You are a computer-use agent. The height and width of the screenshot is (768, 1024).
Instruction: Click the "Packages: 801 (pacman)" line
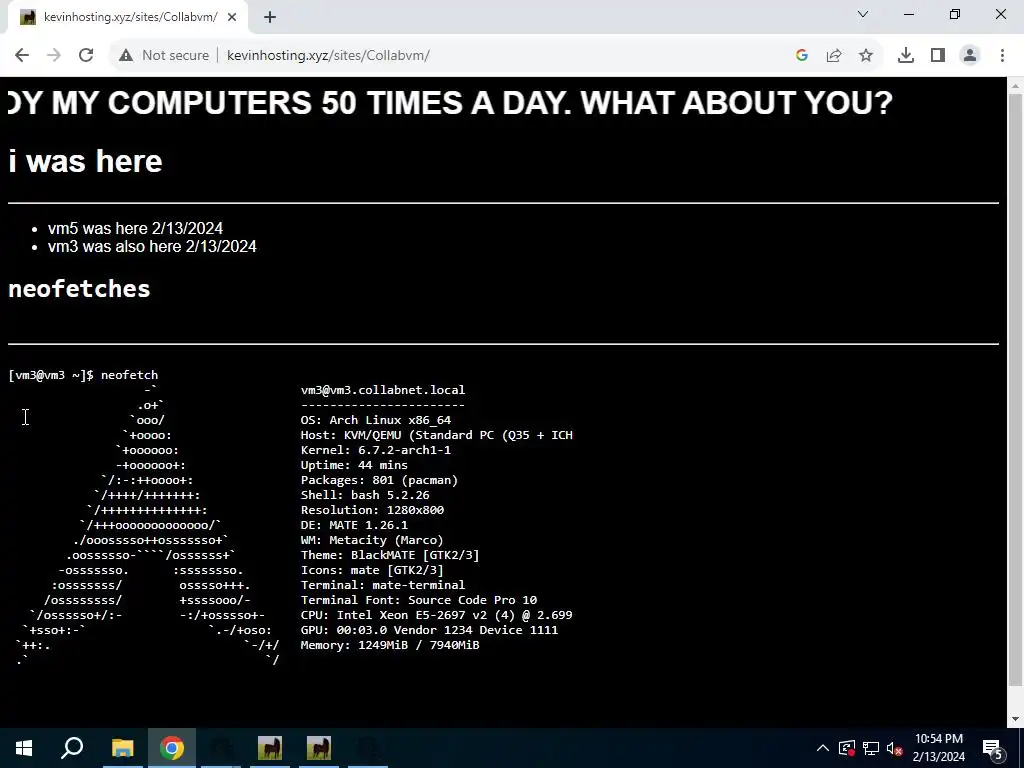(x=379, y=480)
